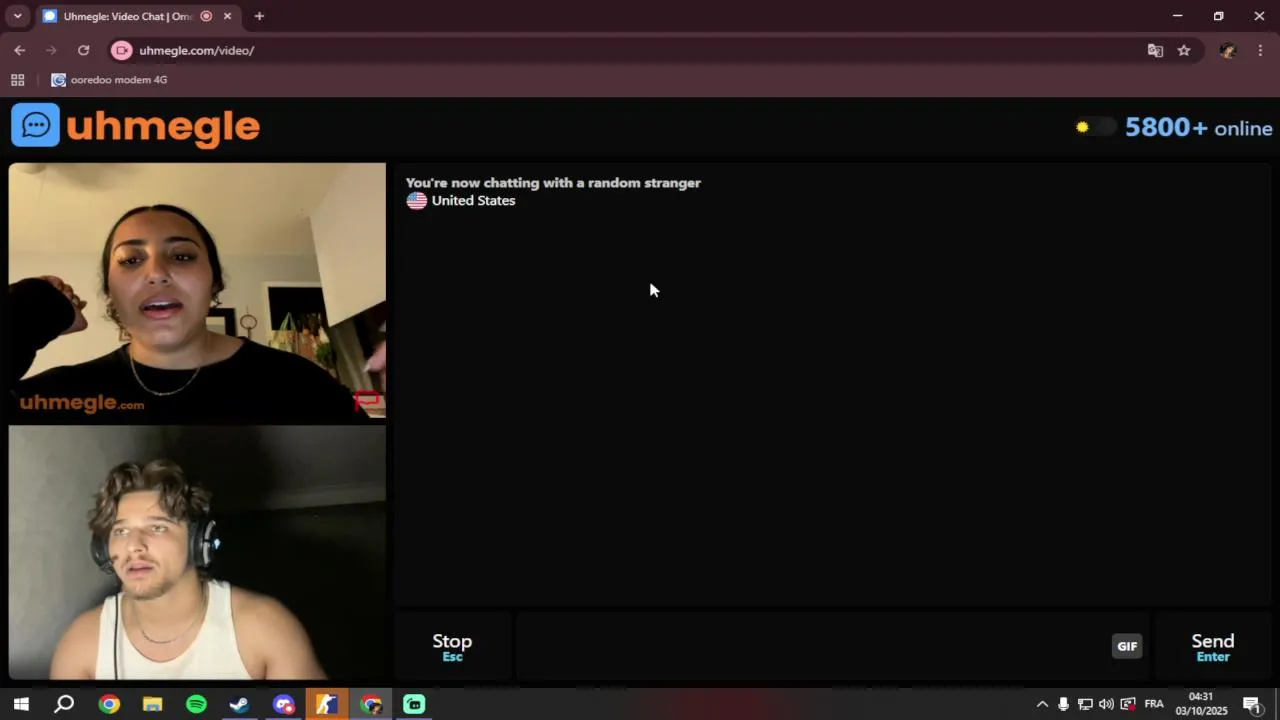Reload the current page
This screenshot has width=1280, height=720.
pyautogui.click(x=83, y=50)
